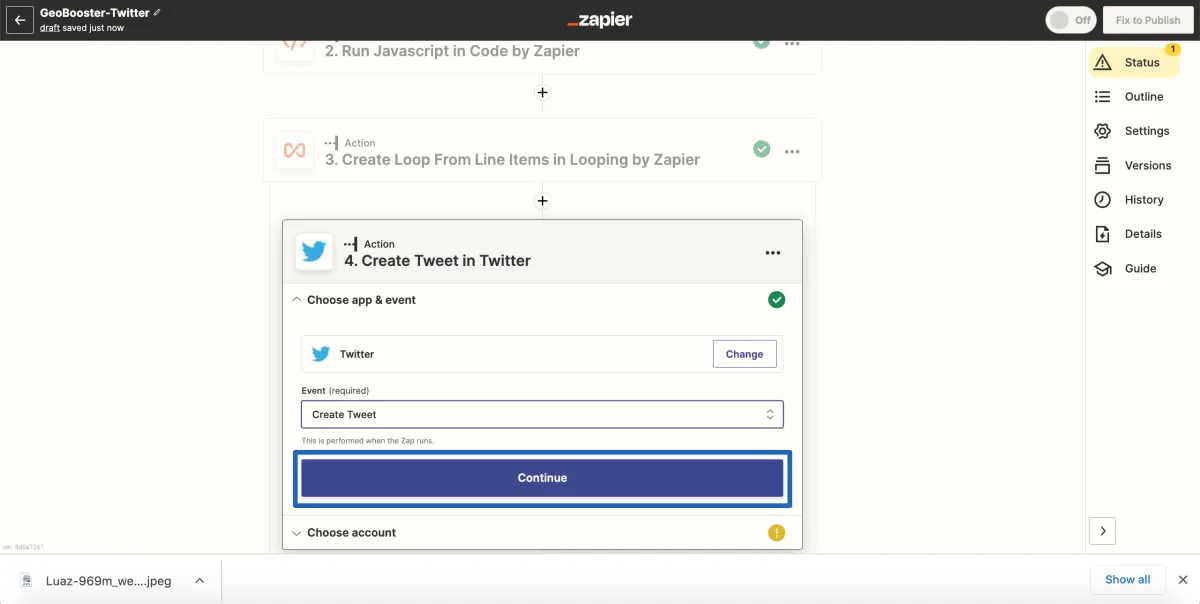1200x604 pixels.
Task: Click the Fix to Publish button
Action: point(1148,20)
